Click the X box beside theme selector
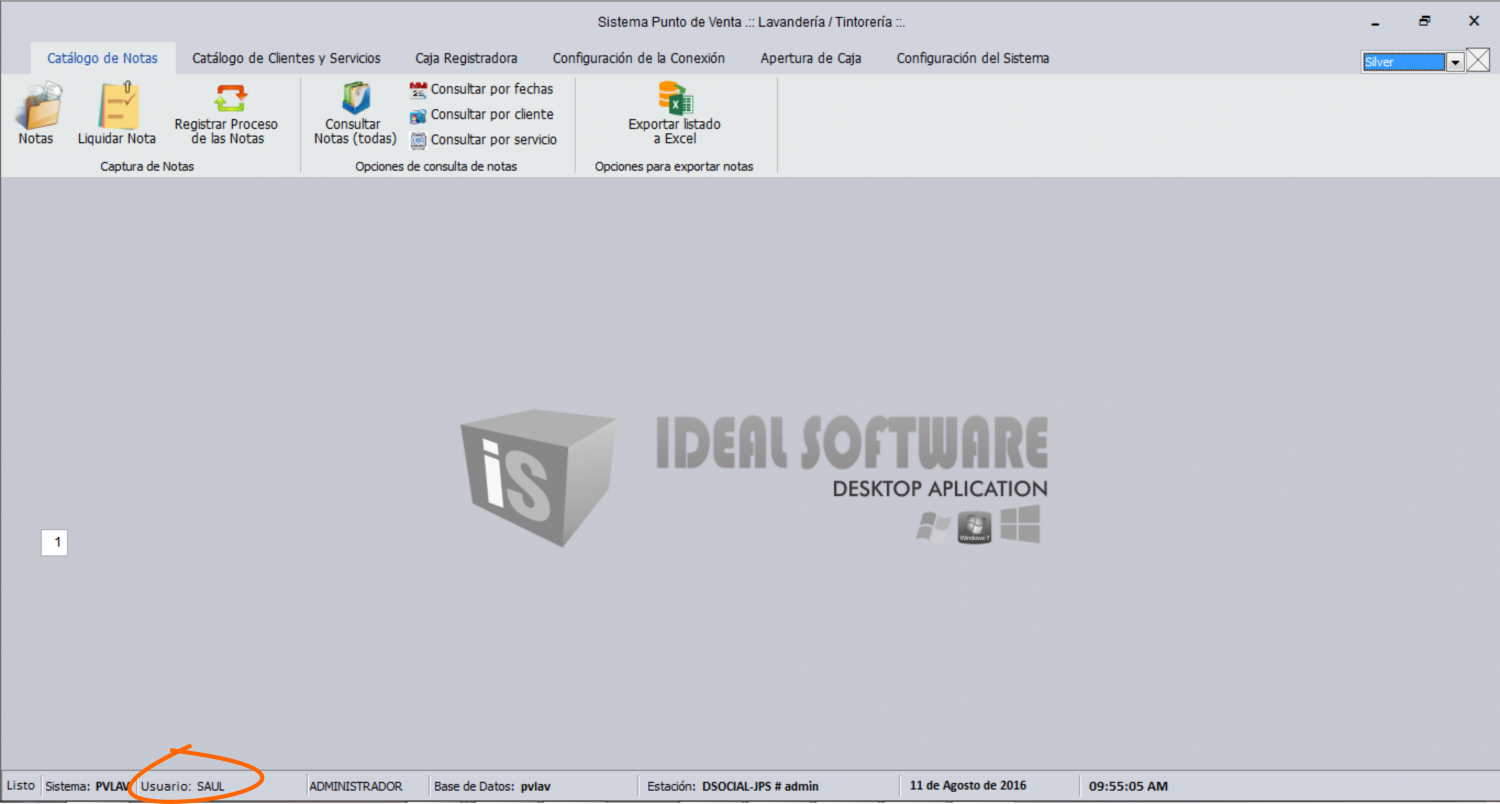The width and height of the screenshot is (1500, 804). [1478, 61]
